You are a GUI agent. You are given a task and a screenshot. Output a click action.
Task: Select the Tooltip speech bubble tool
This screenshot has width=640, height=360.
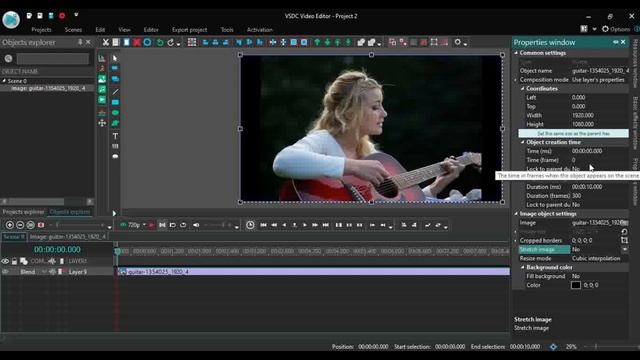pyautogui.click(x=116, y=156)
